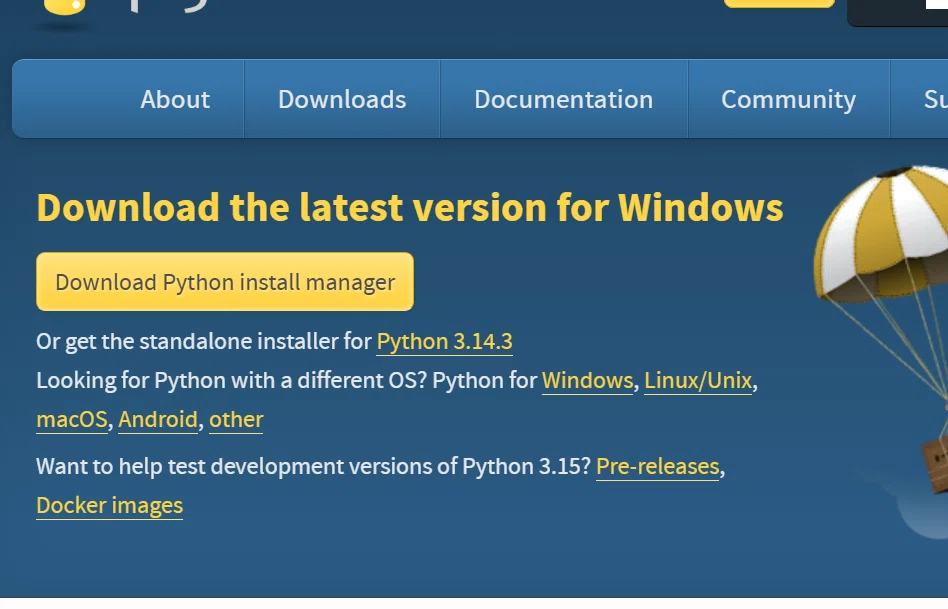Follow the 'other' platforms link
This screenshot has width=948, height=609.
tap(236, 420)
